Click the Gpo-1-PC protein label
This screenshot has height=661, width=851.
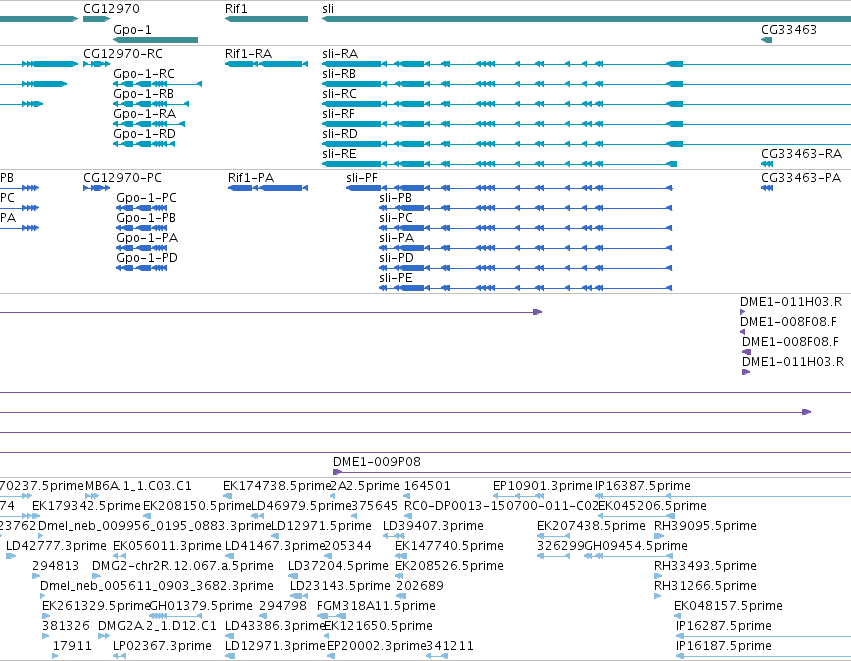click(147, 198)
